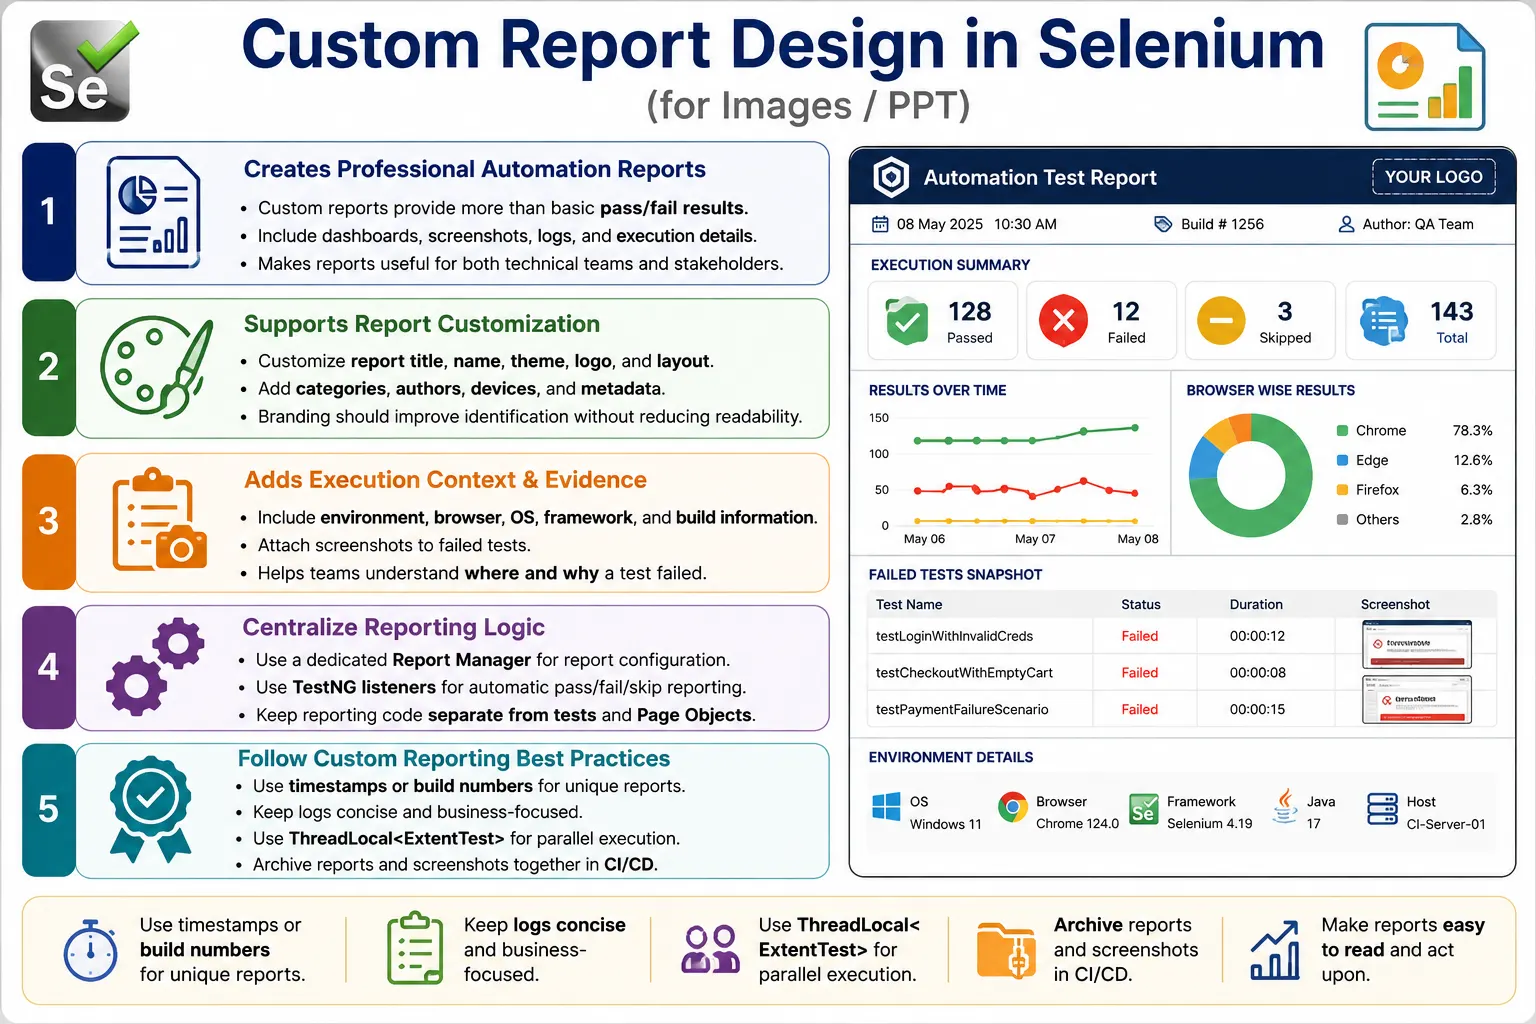Screen dimensions: 1536x1024
Task: Click the May 07 axis label
Action: click(x=1035, y=539)
